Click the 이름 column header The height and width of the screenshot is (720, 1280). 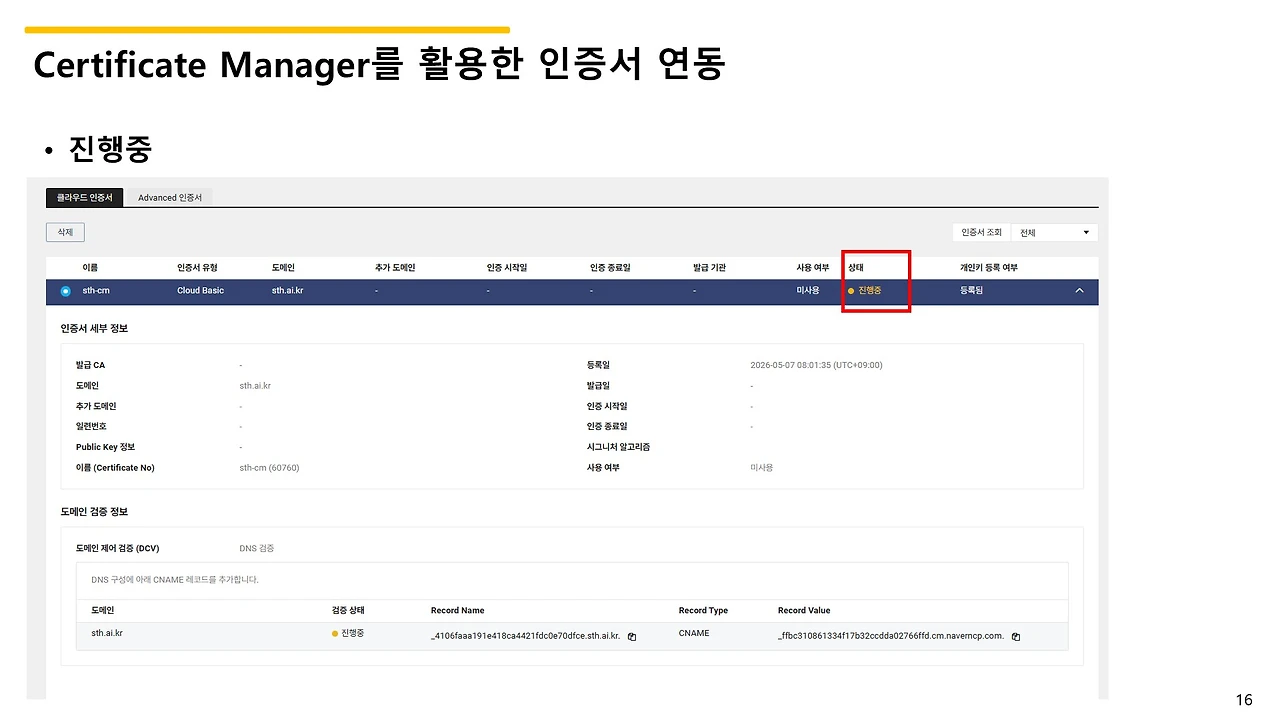[x=90, y=268]
